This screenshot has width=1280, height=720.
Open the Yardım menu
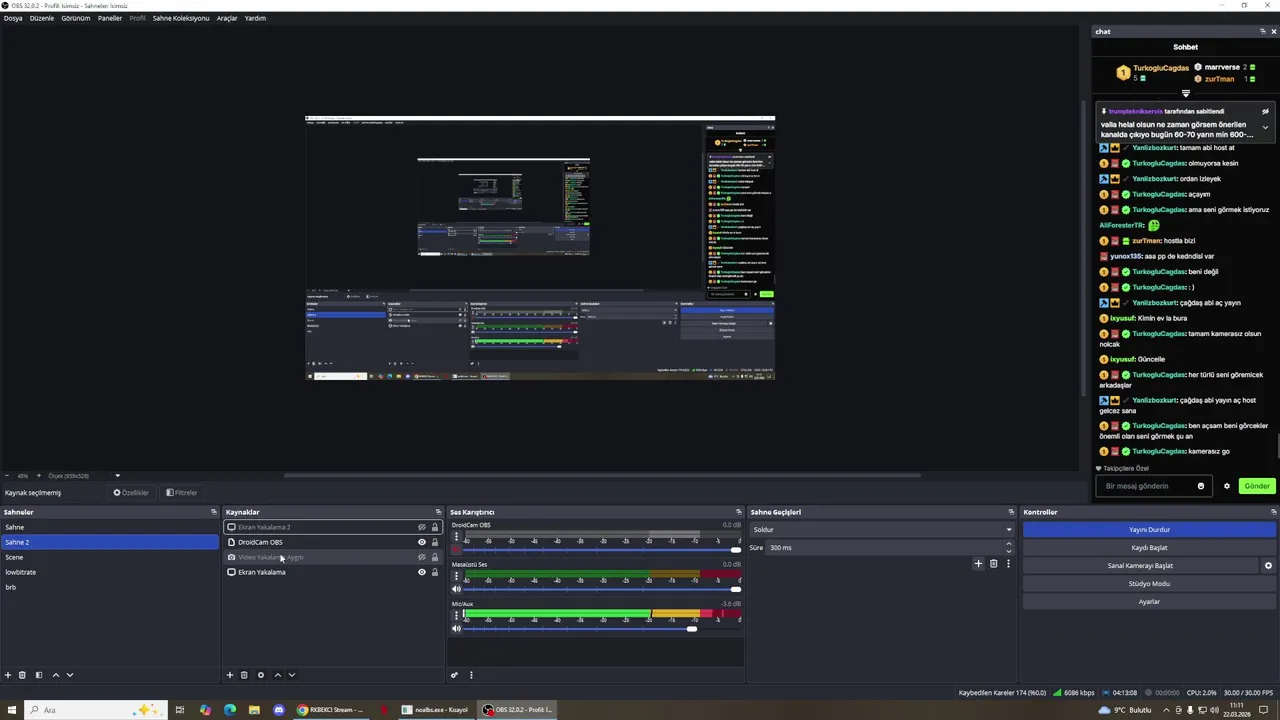[x=255, y=18]
